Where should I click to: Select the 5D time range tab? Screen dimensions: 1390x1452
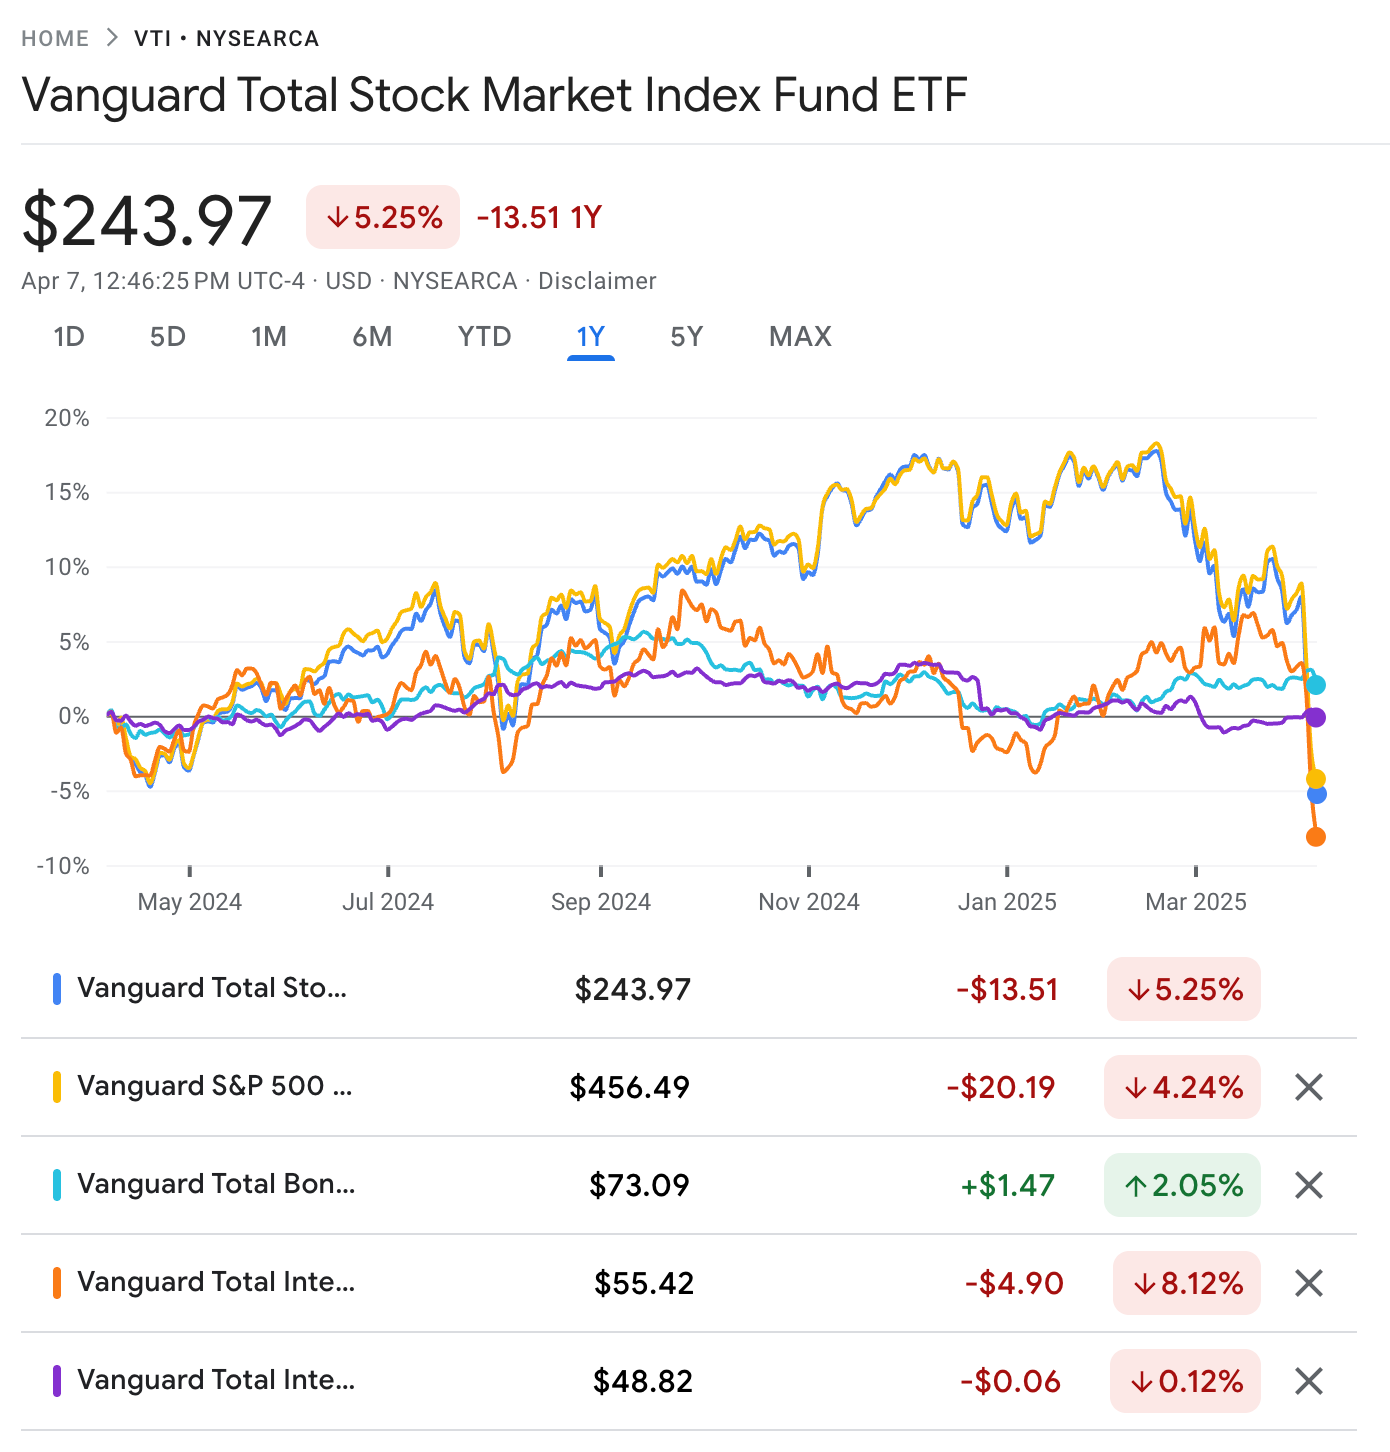tap(168, 337)
